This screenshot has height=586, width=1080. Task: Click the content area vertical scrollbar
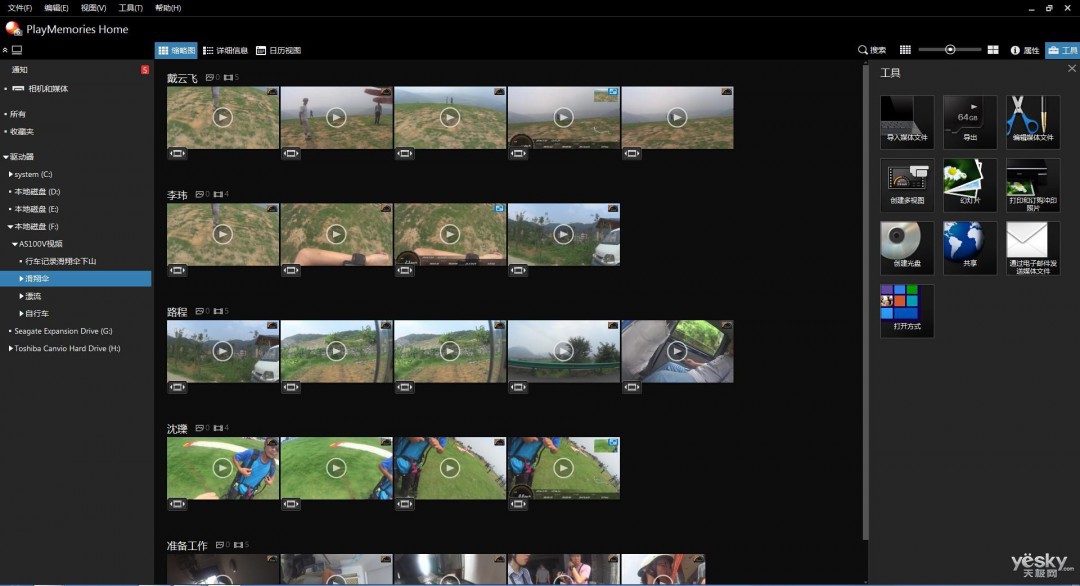click(866, 303)
